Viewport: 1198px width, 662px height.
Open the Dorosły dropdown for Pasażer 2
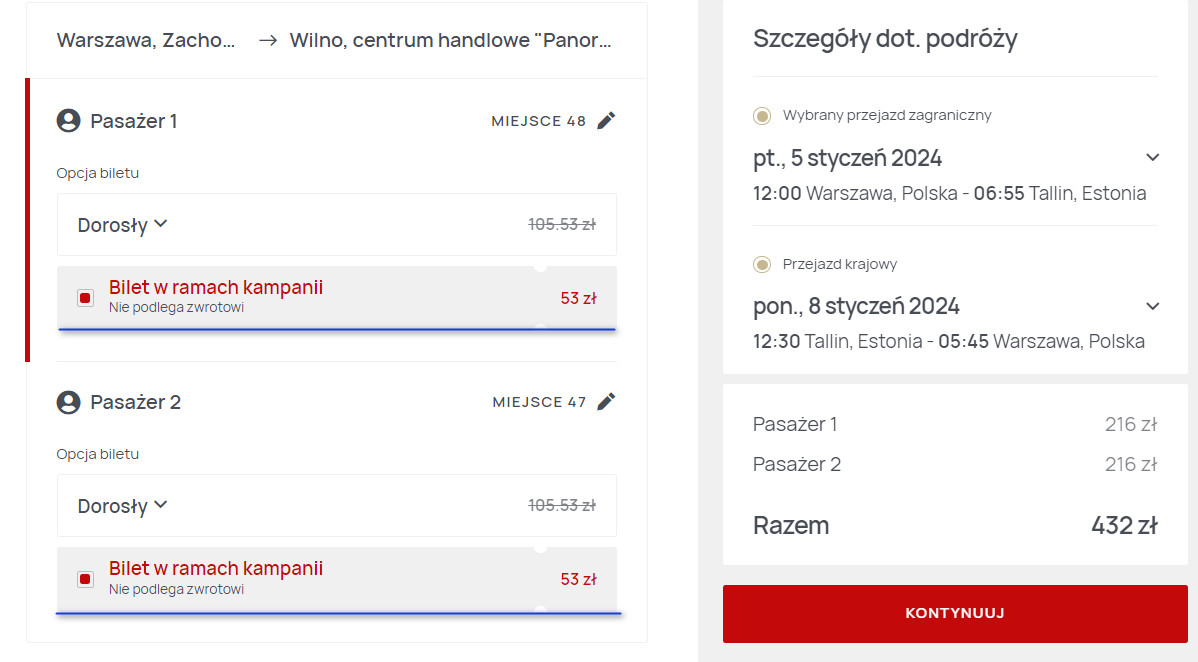(122, 506)
